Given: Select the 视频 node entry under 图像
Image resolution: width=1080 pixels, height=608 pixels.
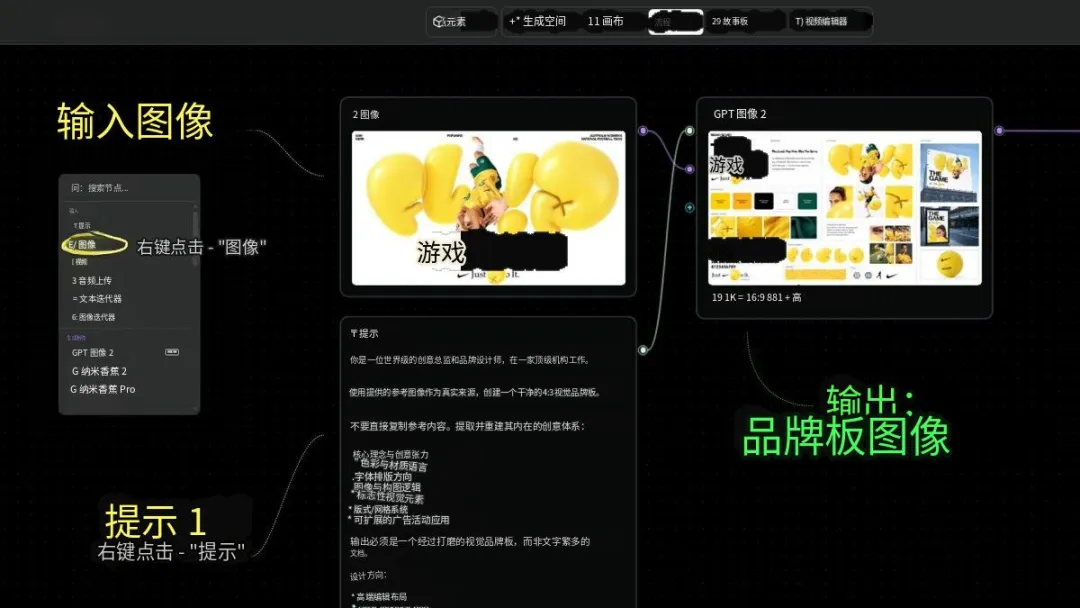Looking at the screenshot, I should 80,262.
